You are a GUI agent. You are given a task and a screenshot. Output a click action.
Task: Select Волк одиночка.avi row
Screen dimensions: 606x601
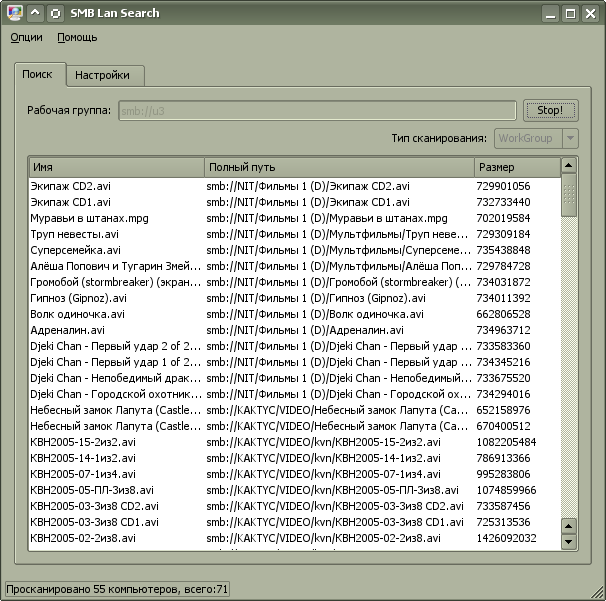[294, 314]
